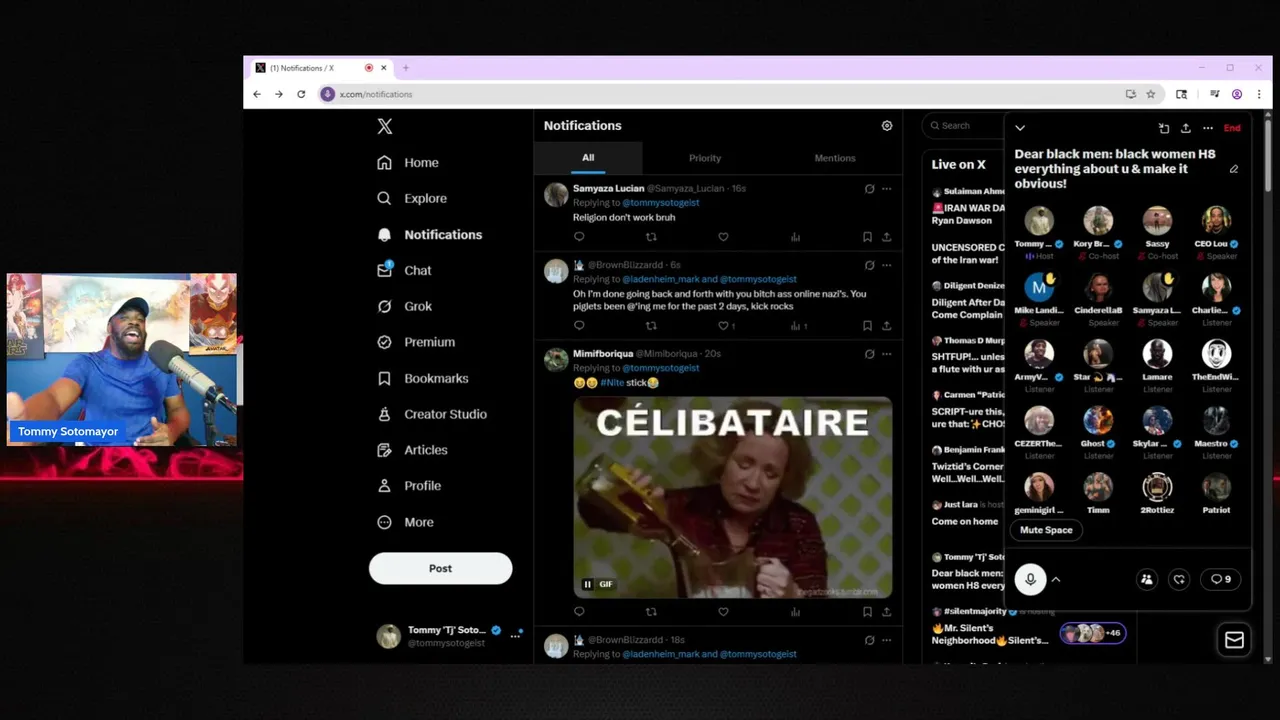Open more options on Mimifboriqua's post
Image resolution: width=1280 pixels, height=720 pixels.
tap(886, 354)
